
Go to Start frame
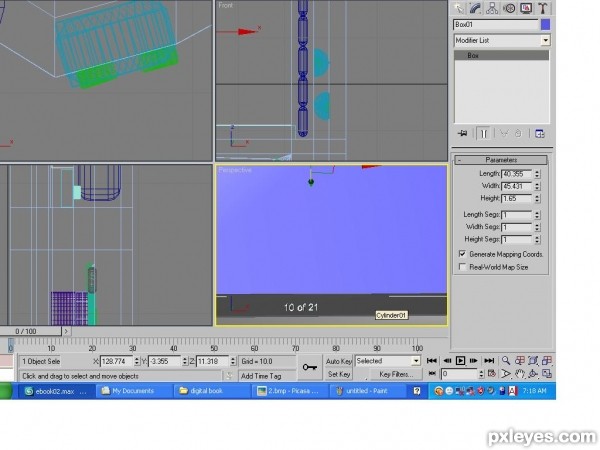432,360
